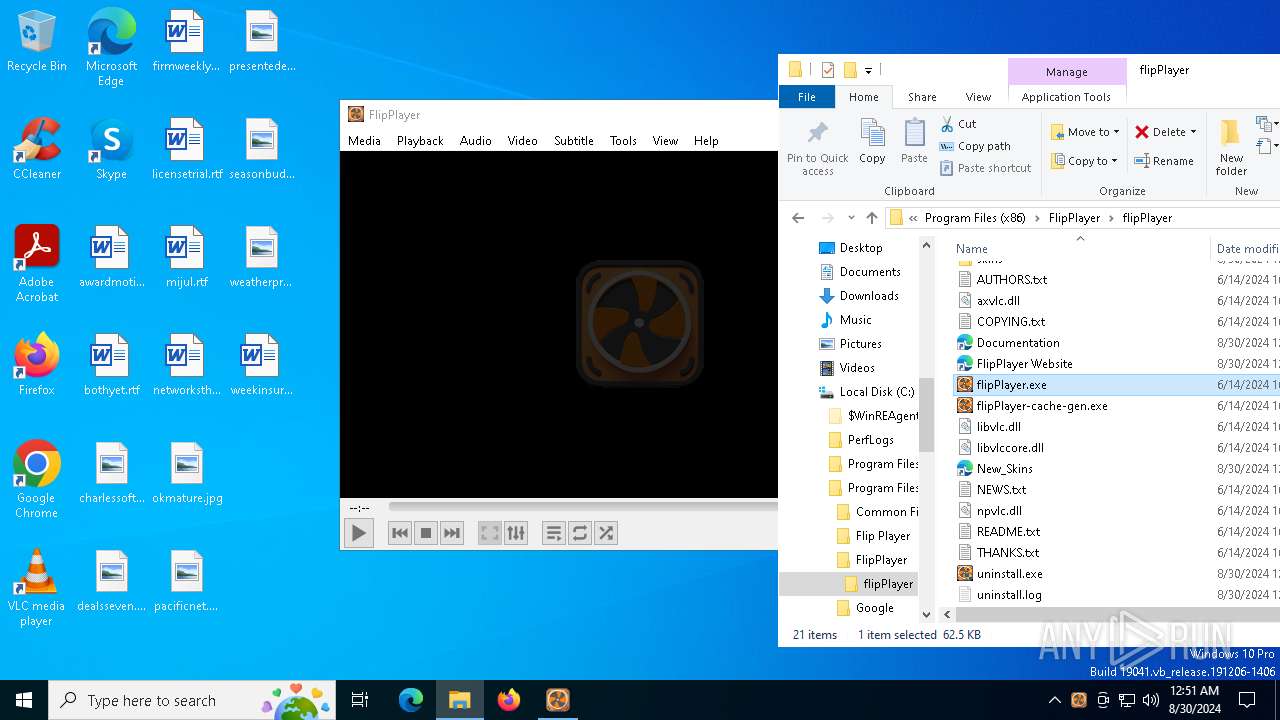This screenshot has width=1280, height=720.
Task: Click the Copy ribbon button
Action: click(872, 142)
